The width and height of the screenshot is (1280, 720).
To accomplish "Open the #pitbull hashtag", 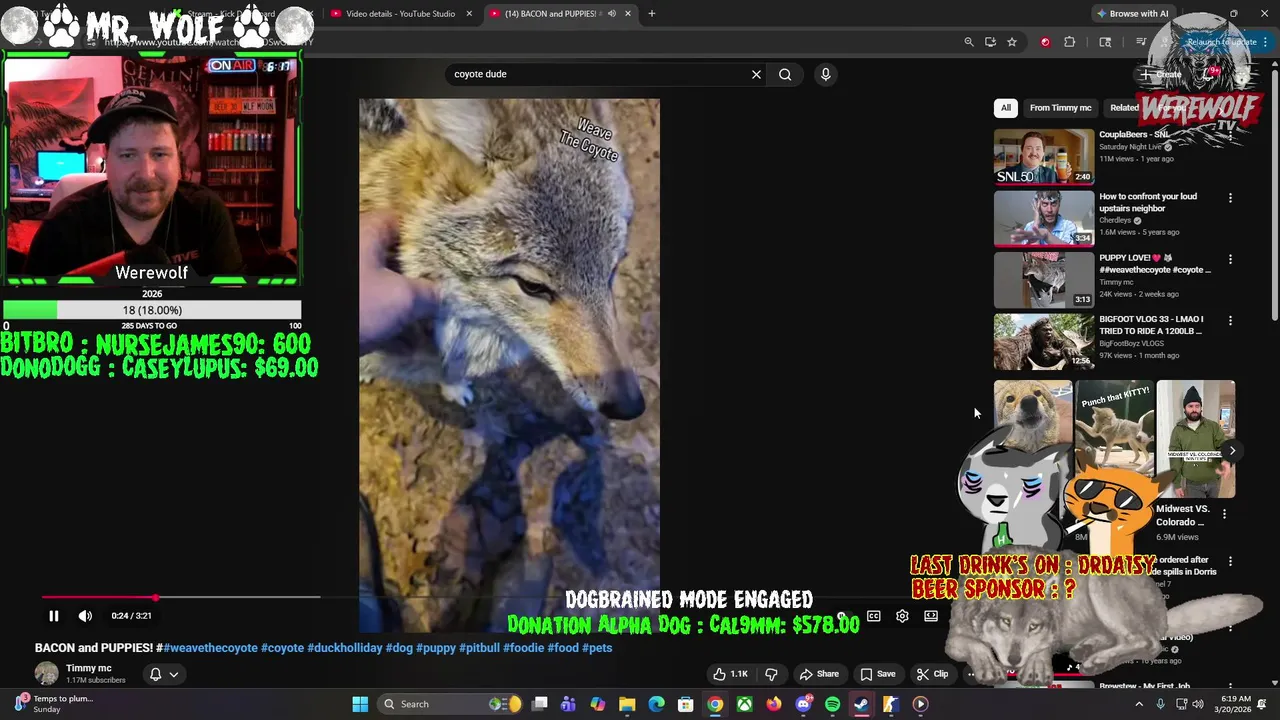I will pyautogui.click(x=480, y=648).
